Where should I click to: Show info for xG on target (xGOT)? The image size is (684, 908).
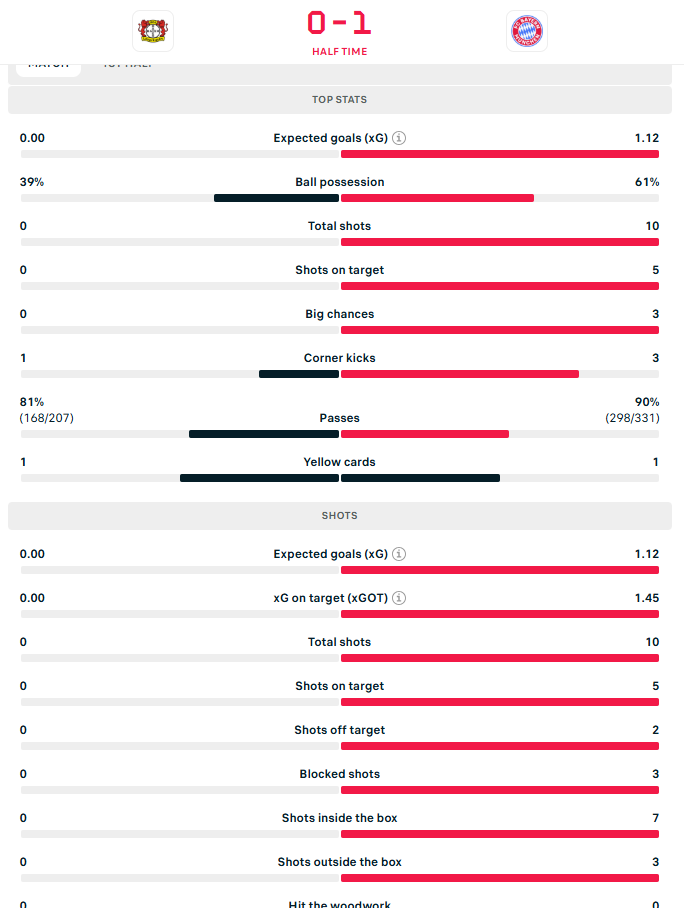[x=399, y=598]
